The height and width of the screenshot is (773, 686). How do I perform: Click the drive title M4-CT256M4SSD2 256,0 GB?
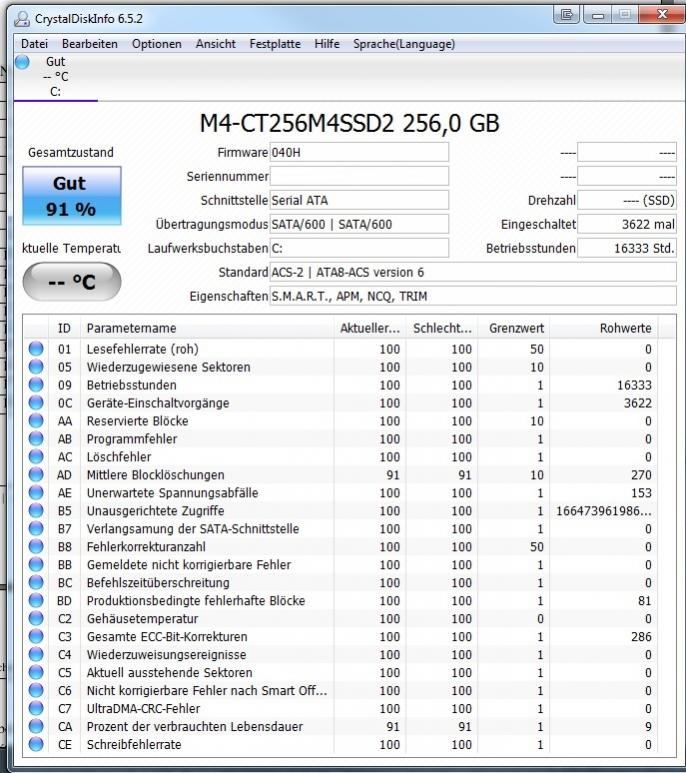(349, 123)
